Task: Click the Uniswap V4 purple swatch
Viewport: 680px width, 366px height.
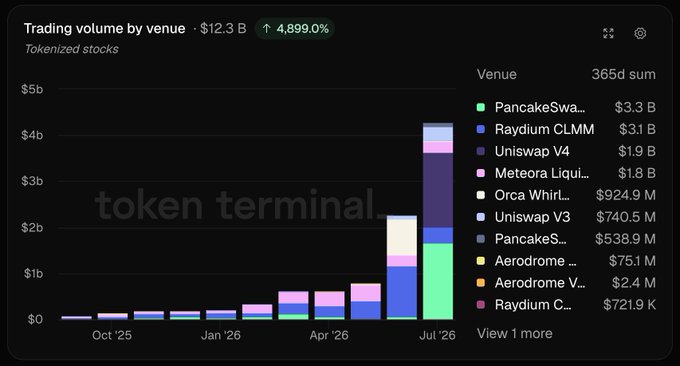Action: click(x=481, y=151)
